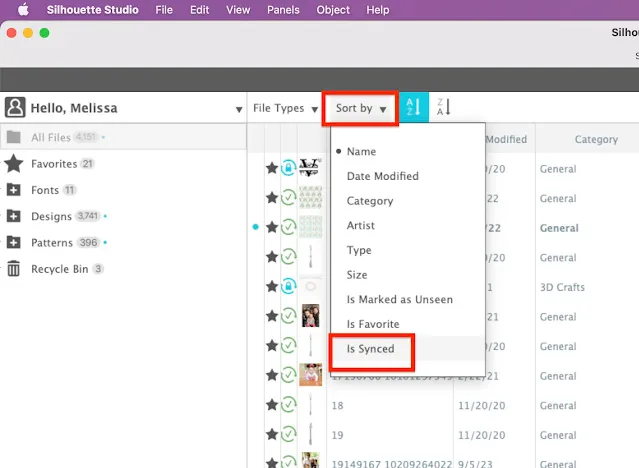
Task: Click the bold General category cell
Action: point(559,228)
